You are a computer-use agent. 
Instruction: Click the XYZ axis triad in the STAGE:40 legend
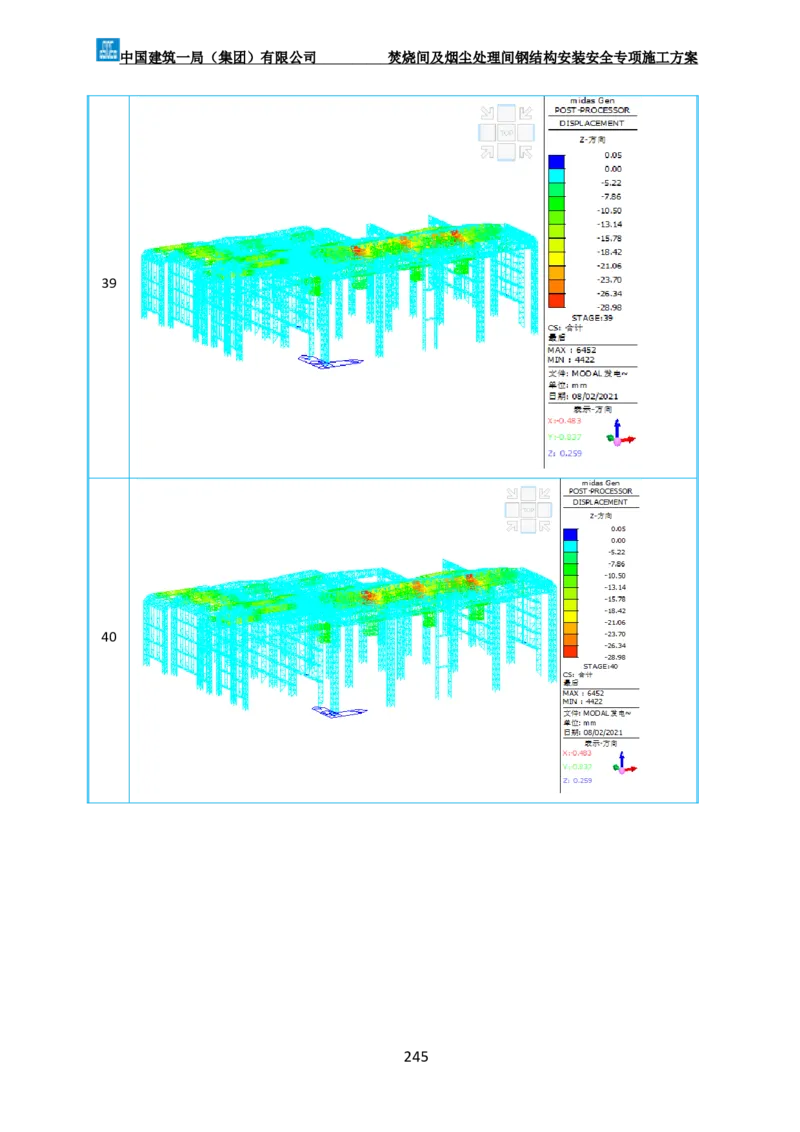coord(625,762)
